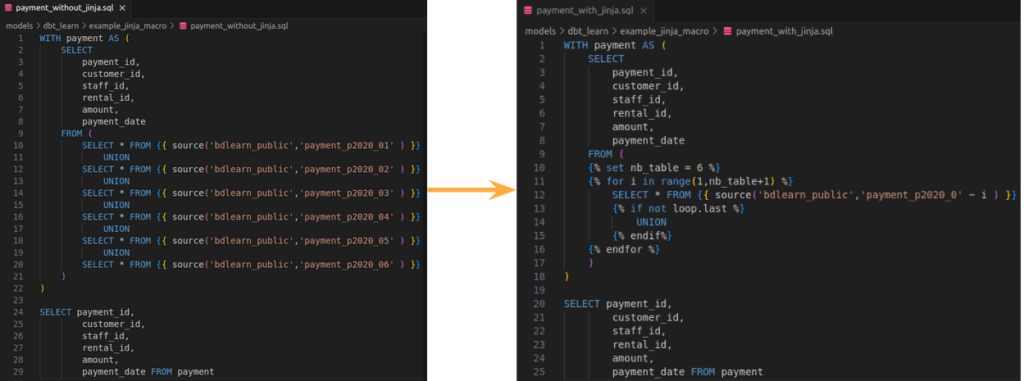Click '{% endfor %}' line in right editor

tap(624, 250)
